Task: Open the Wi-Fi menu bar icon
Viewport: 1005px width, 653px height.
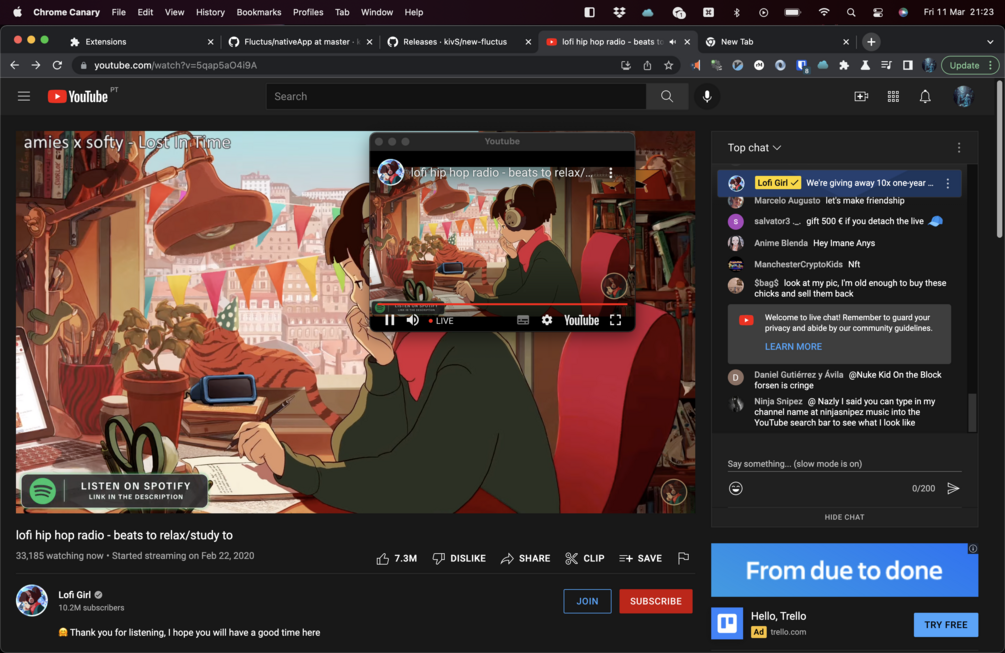Action: pos(824,12)
